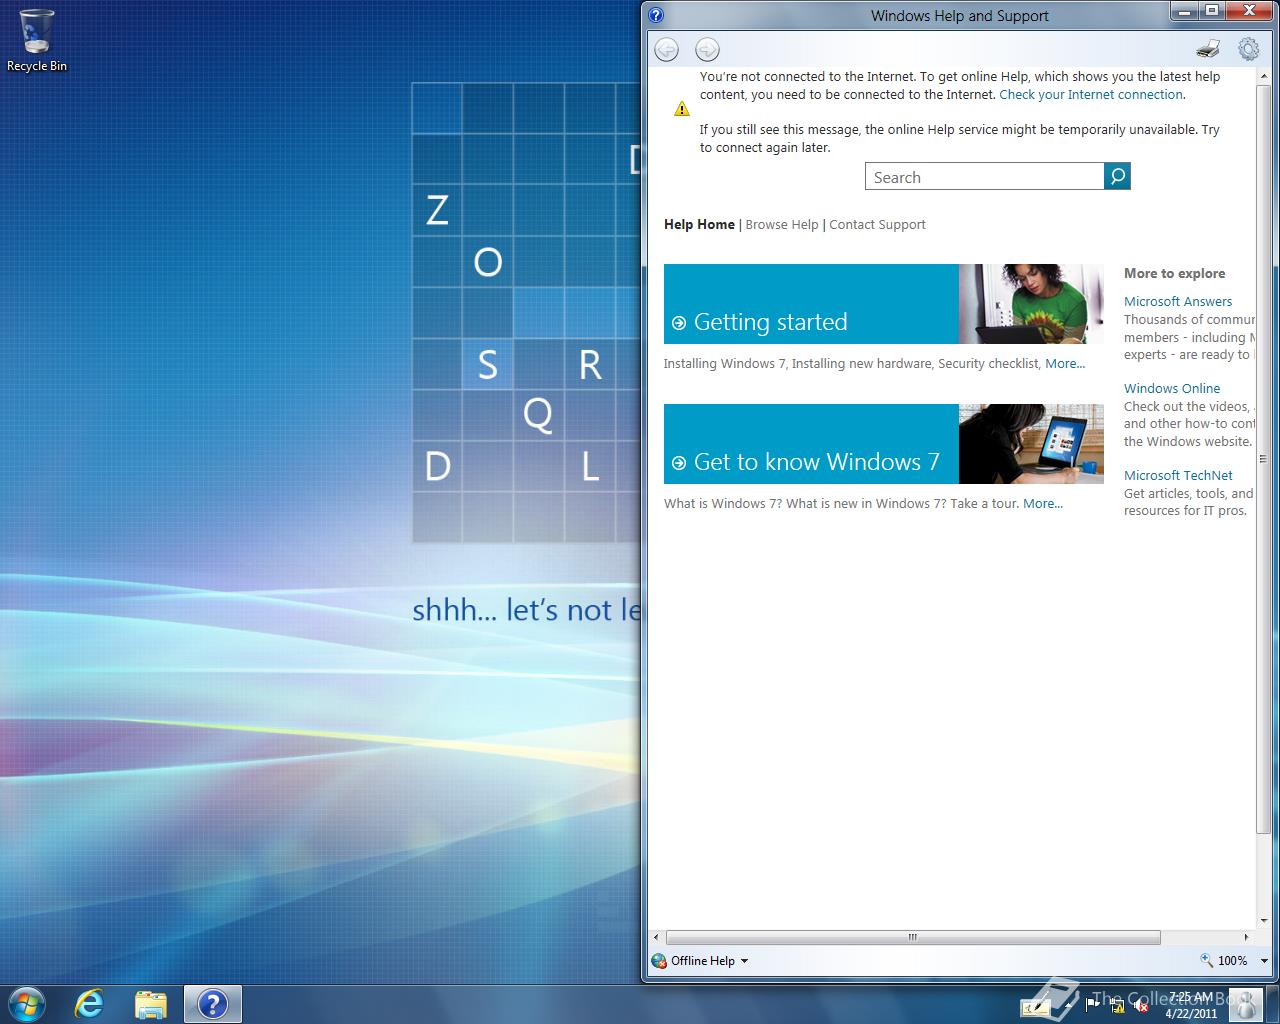Click the laptop photo thumbnail

(1031, 444)
